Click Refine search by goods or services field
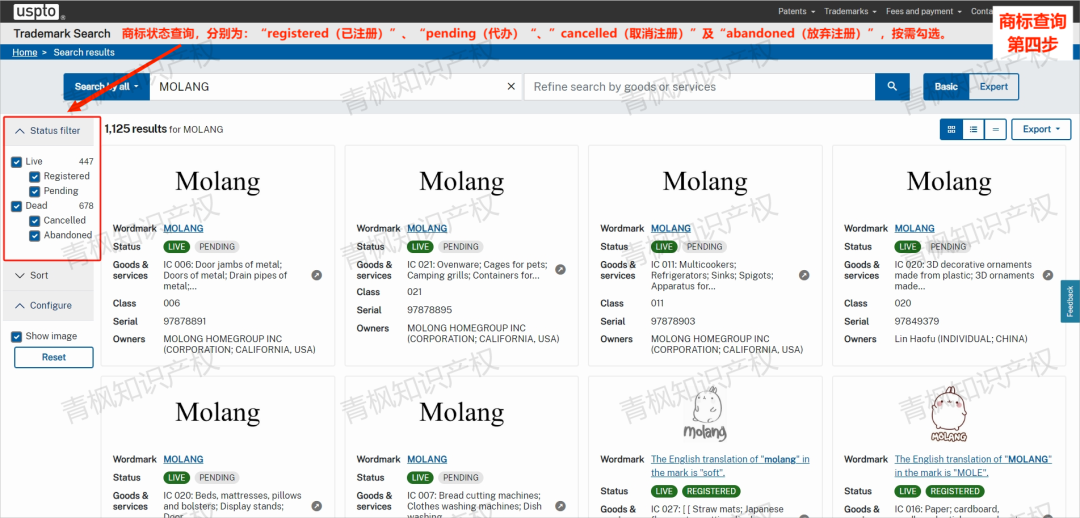 699,87
